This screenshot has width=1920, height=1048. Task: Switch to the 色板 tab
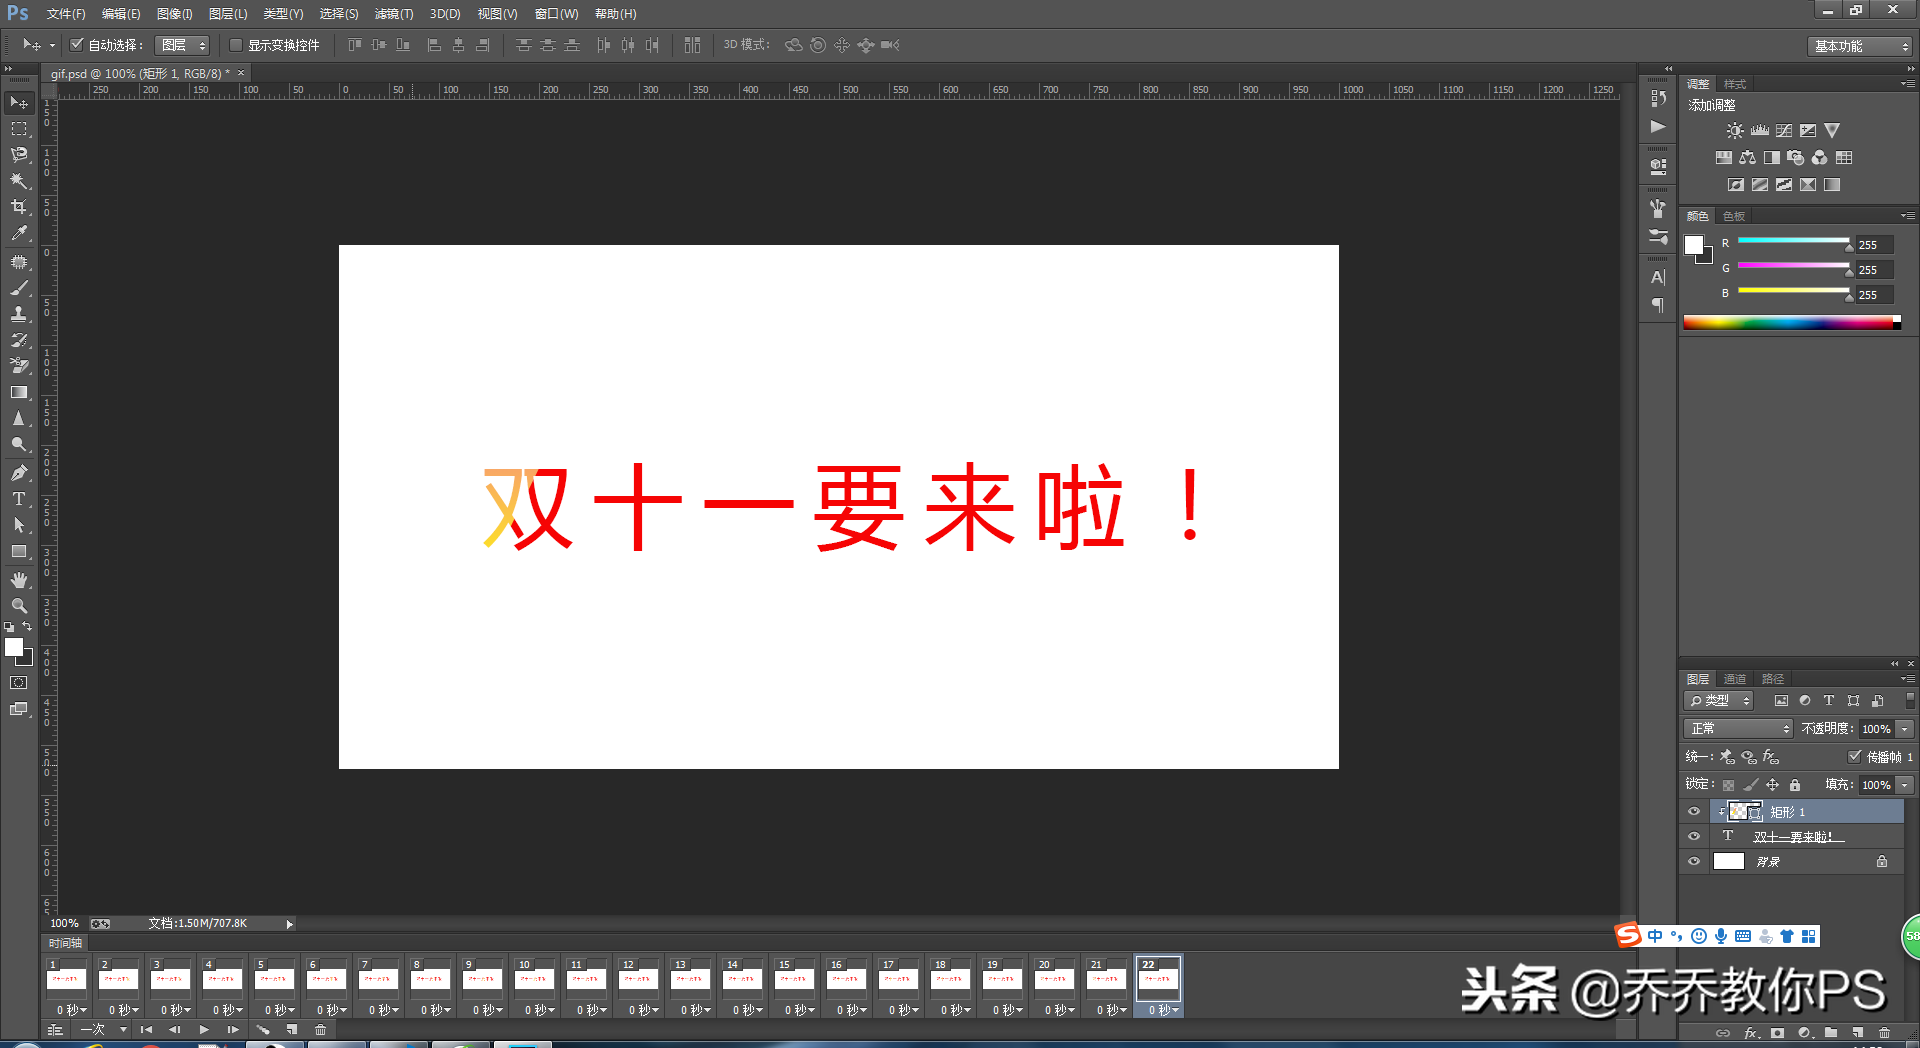click(x=1734, y=216)
